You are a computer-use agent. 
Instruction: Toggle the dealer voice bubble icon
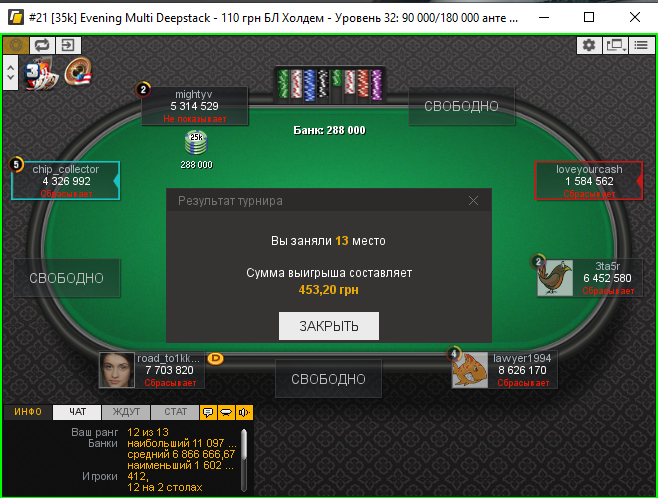[226, 412]
